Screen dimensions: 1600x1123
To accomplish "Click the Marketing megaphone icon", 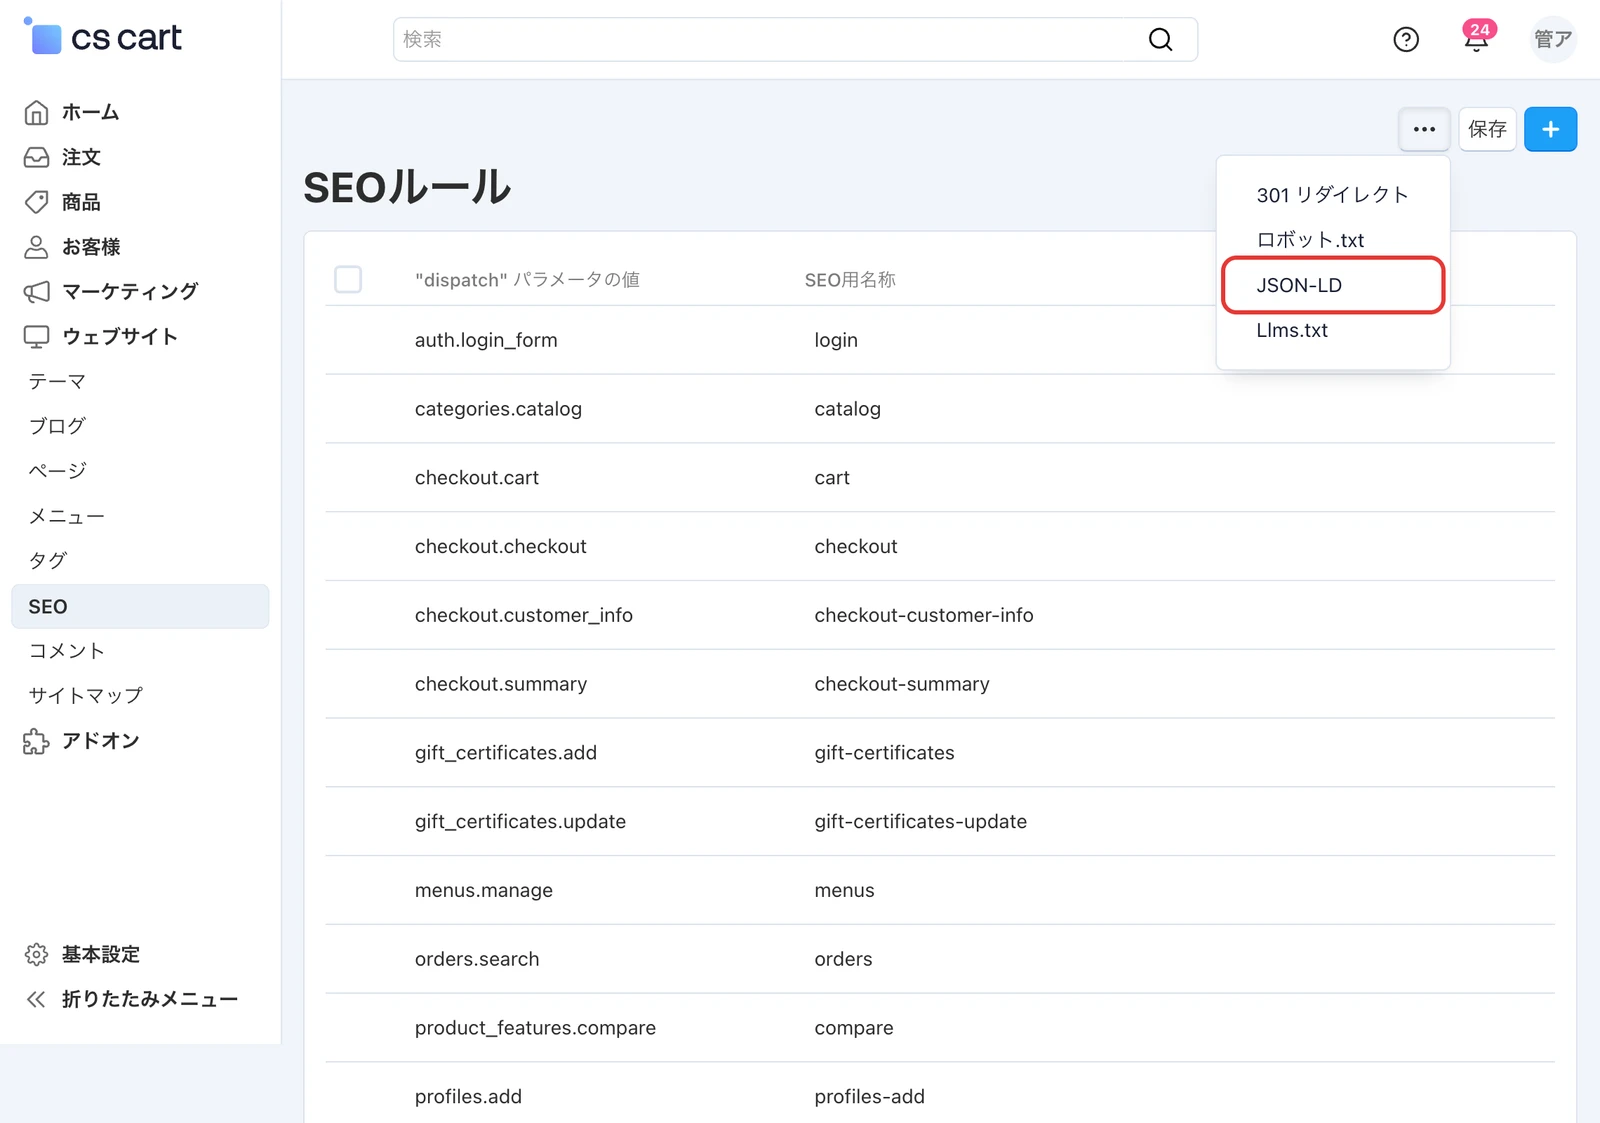I will coord(36,292).
